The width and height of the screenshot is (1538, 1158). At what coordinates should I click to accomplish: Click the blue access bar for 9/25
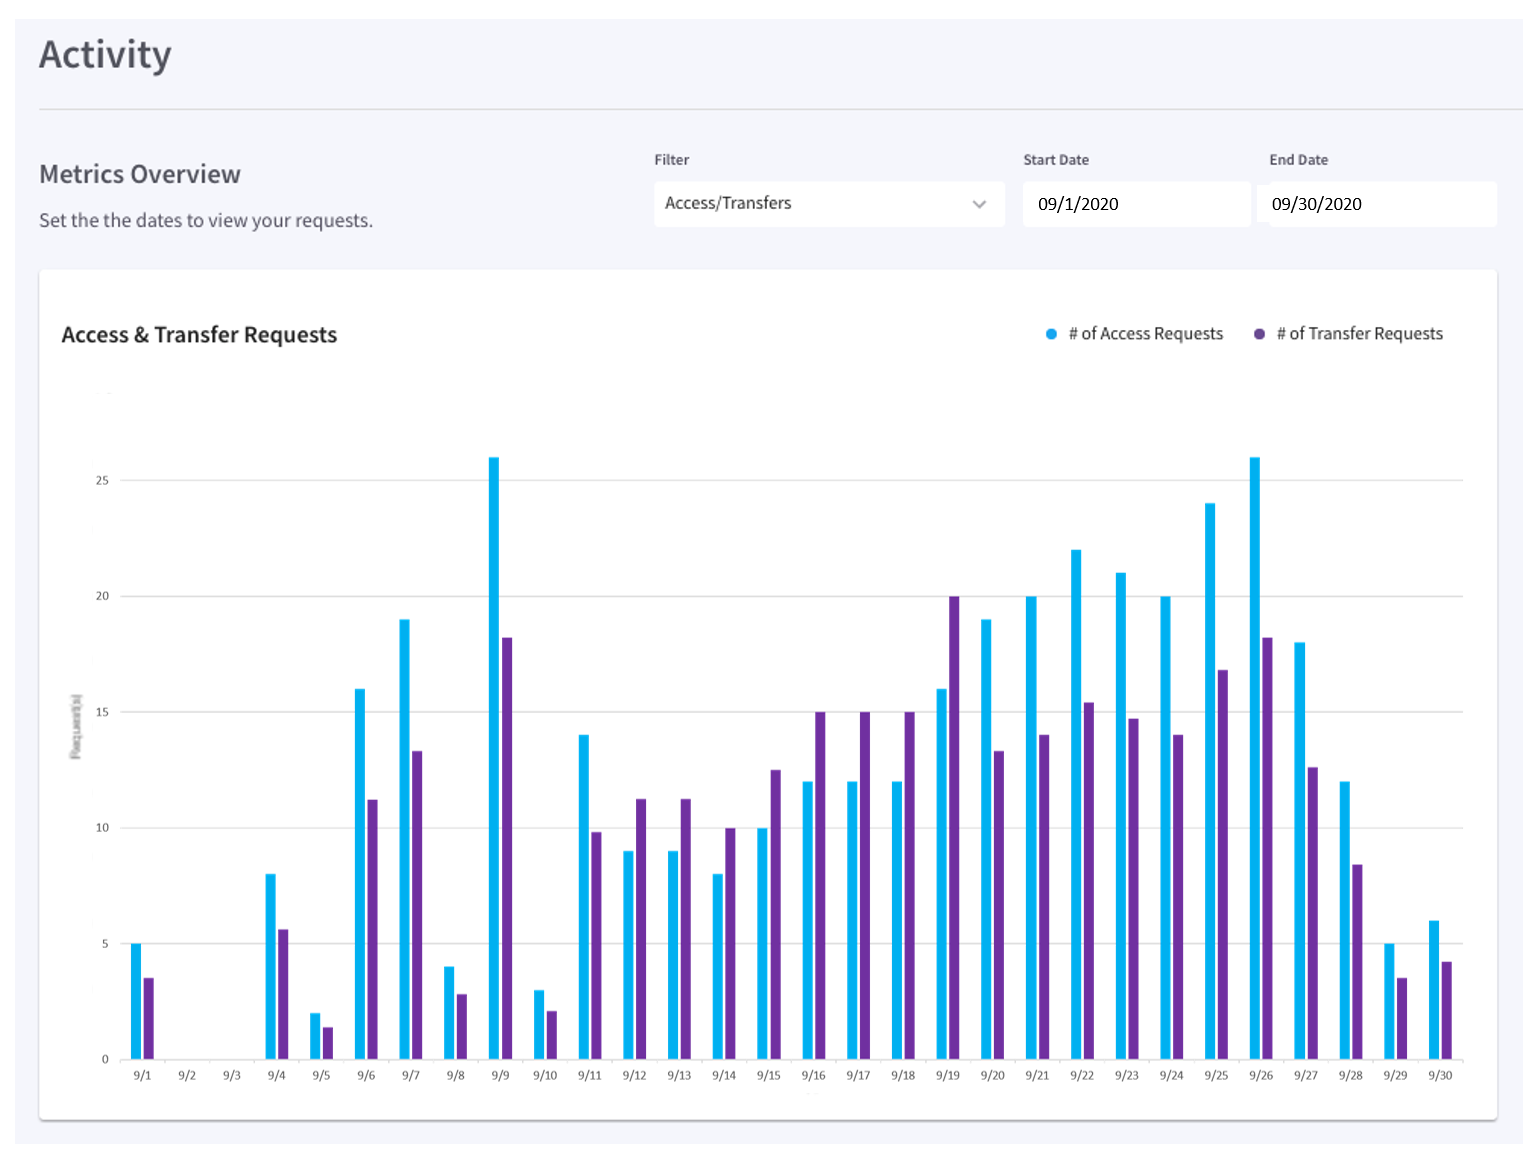1210,781
